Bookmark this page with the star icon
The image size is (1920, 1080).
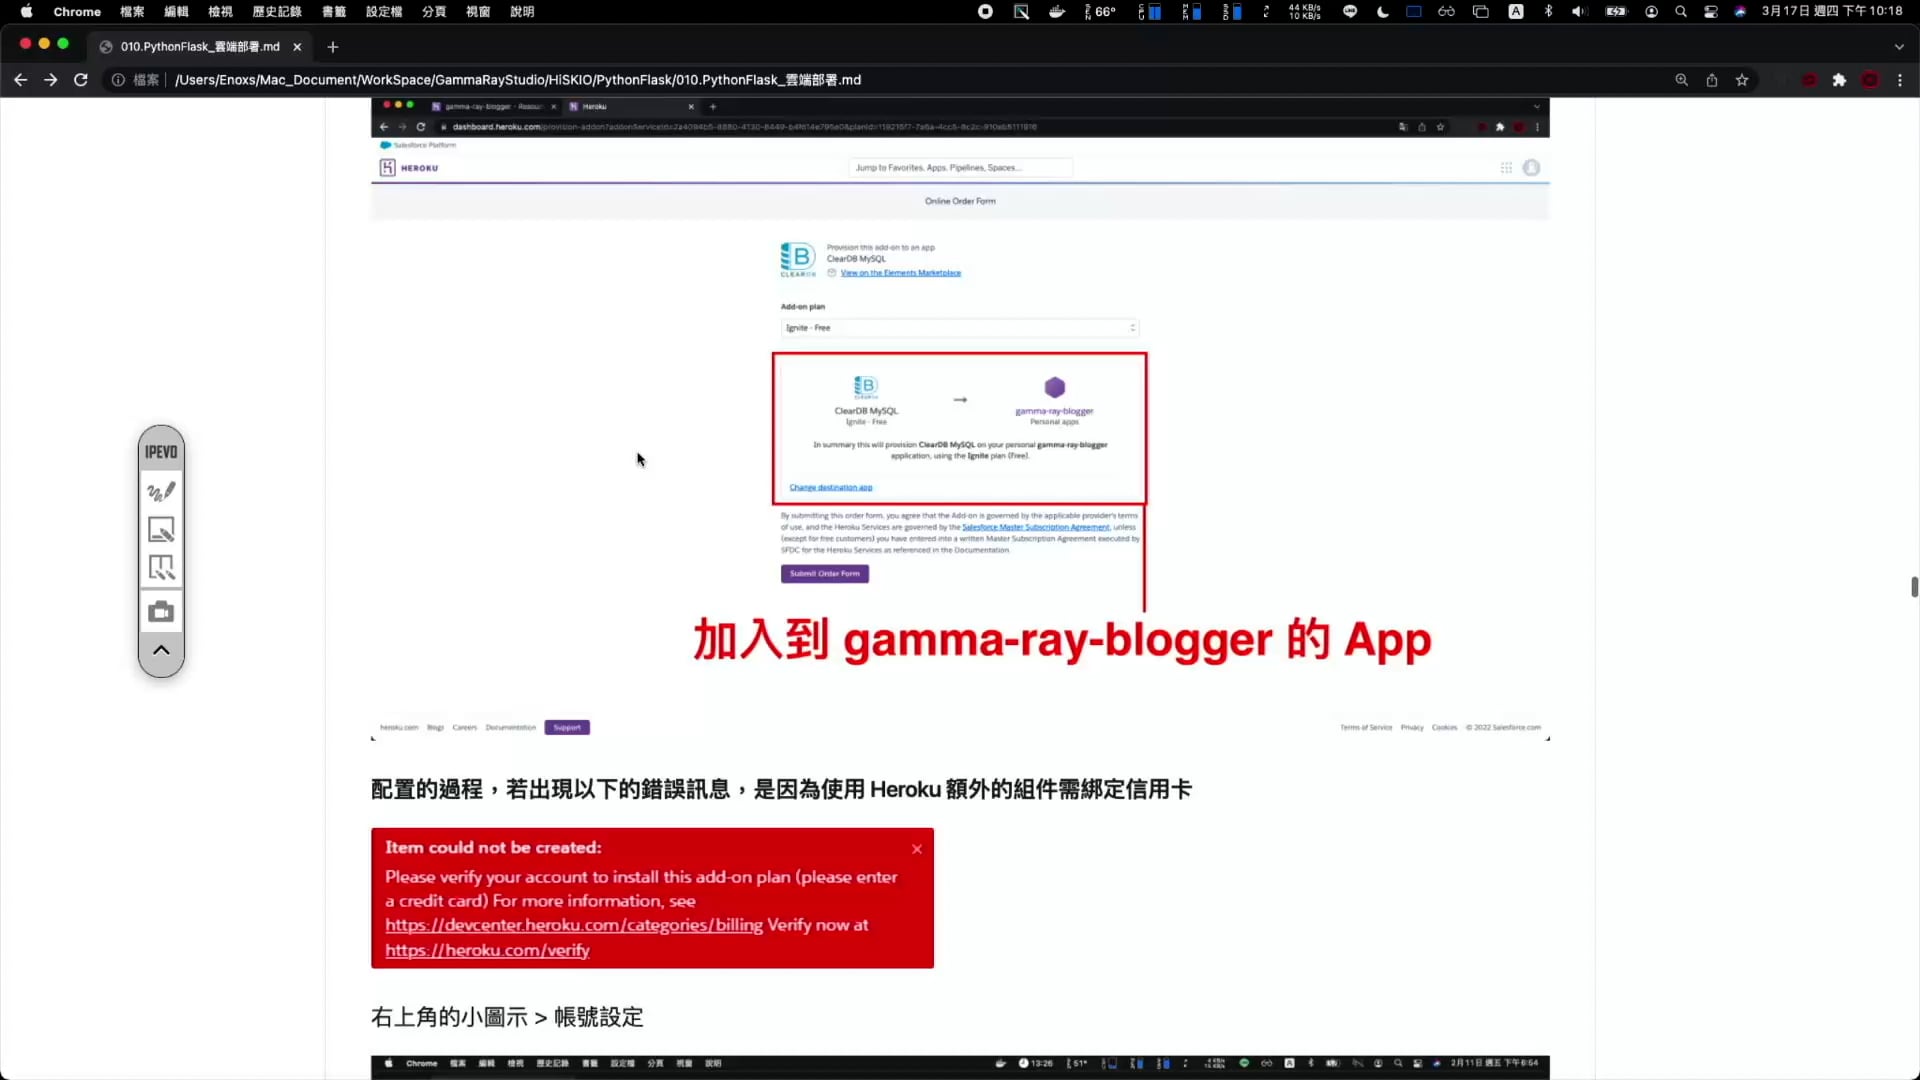[1742, 80]
